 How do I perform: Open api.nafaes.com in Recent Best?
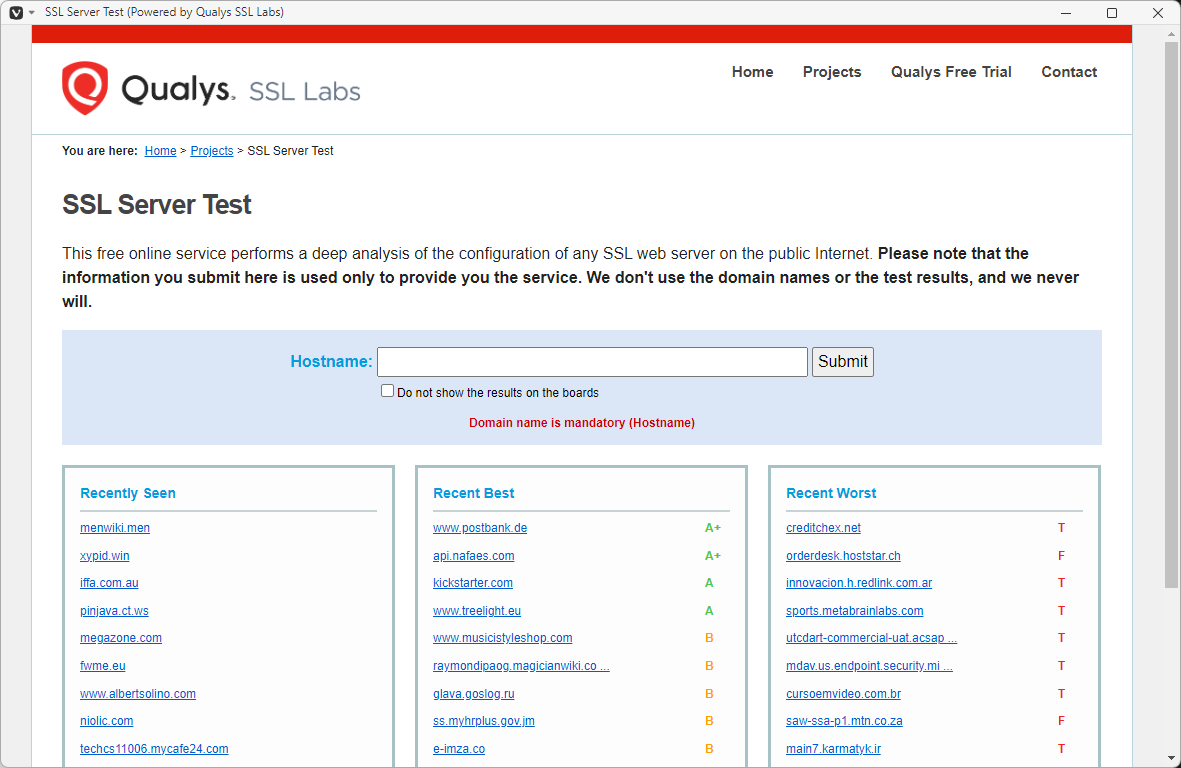474,556
